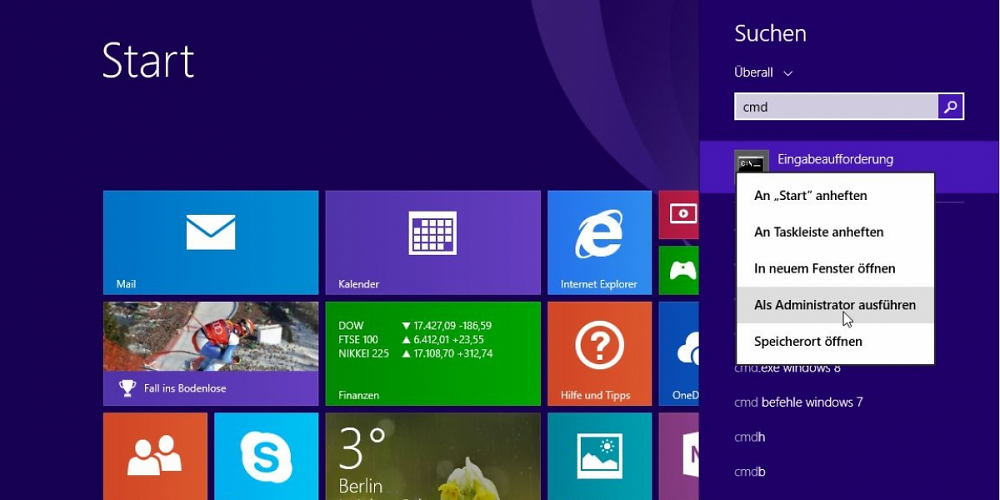The height and width of the screenshot is (500, 1000).
Task: Click the cmd search input field
Action: (836, 107)
